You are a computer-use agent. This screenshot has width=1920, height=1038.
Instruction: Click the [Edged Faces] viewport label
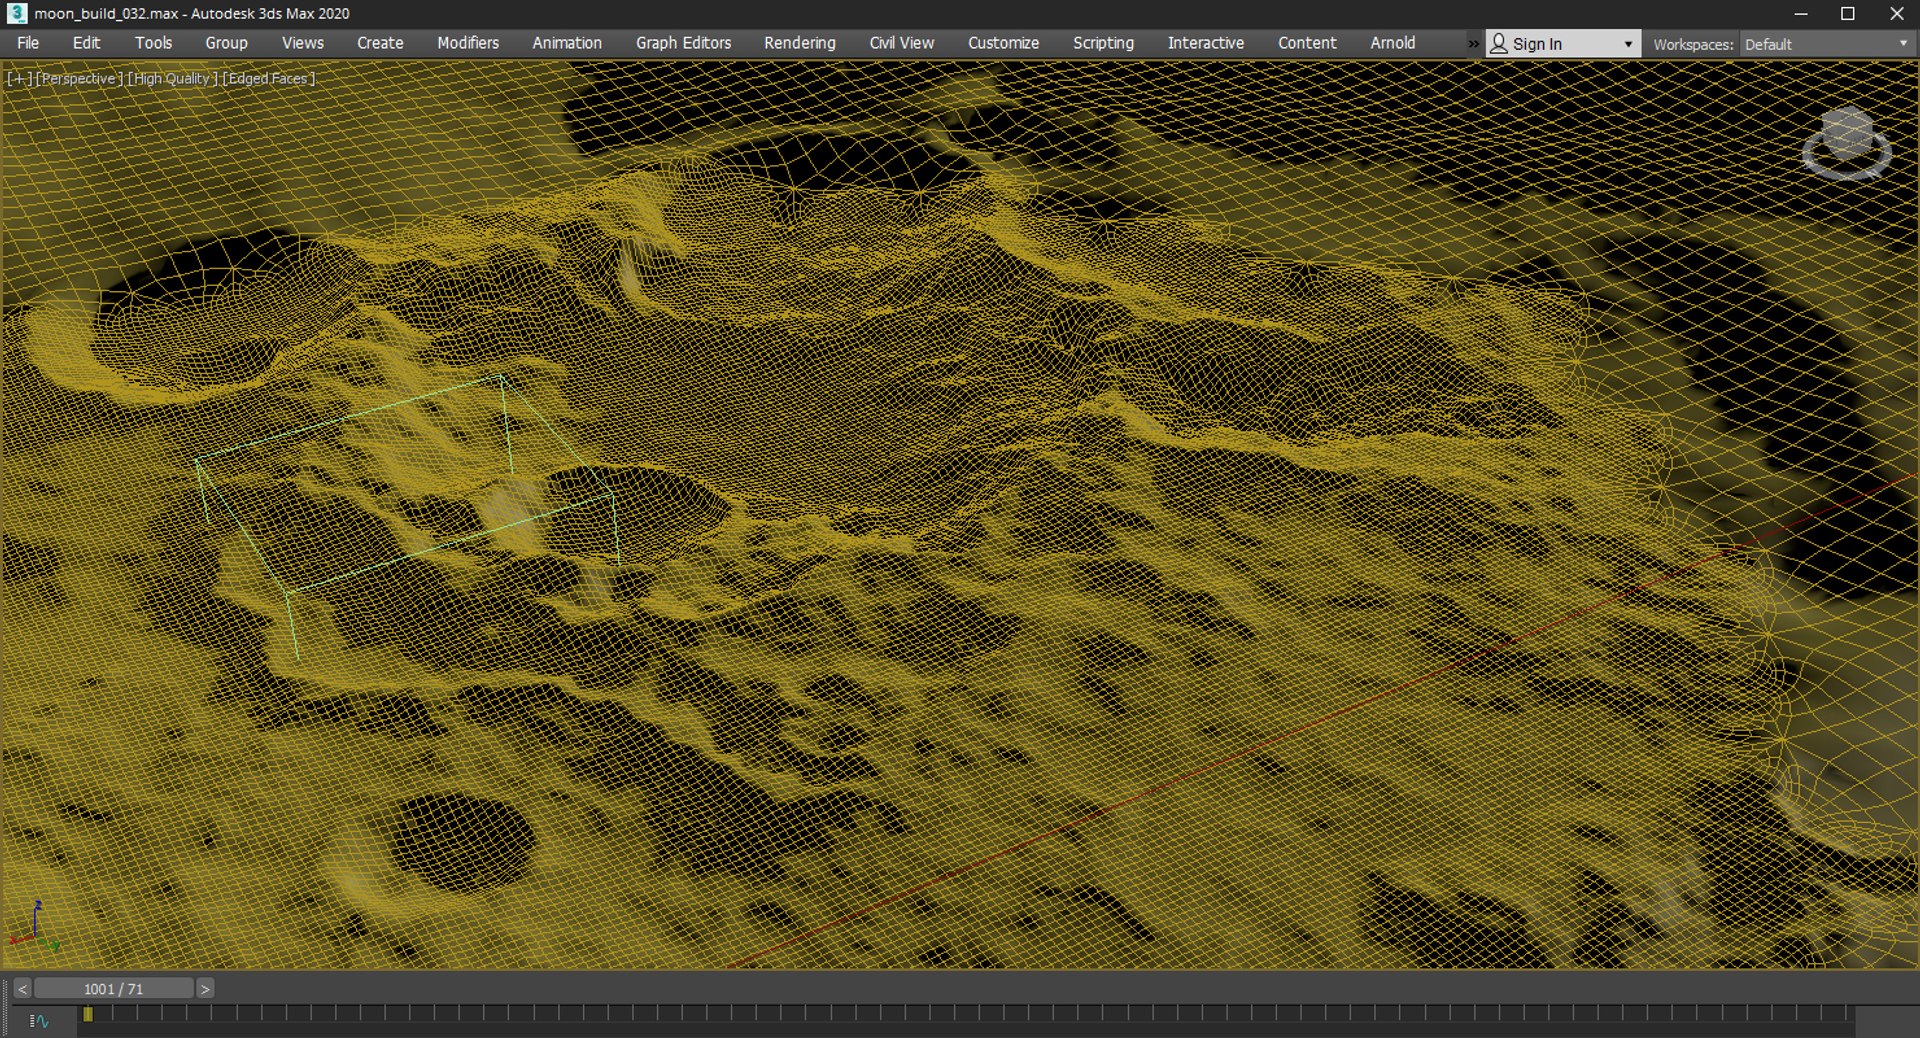point(269,78)
